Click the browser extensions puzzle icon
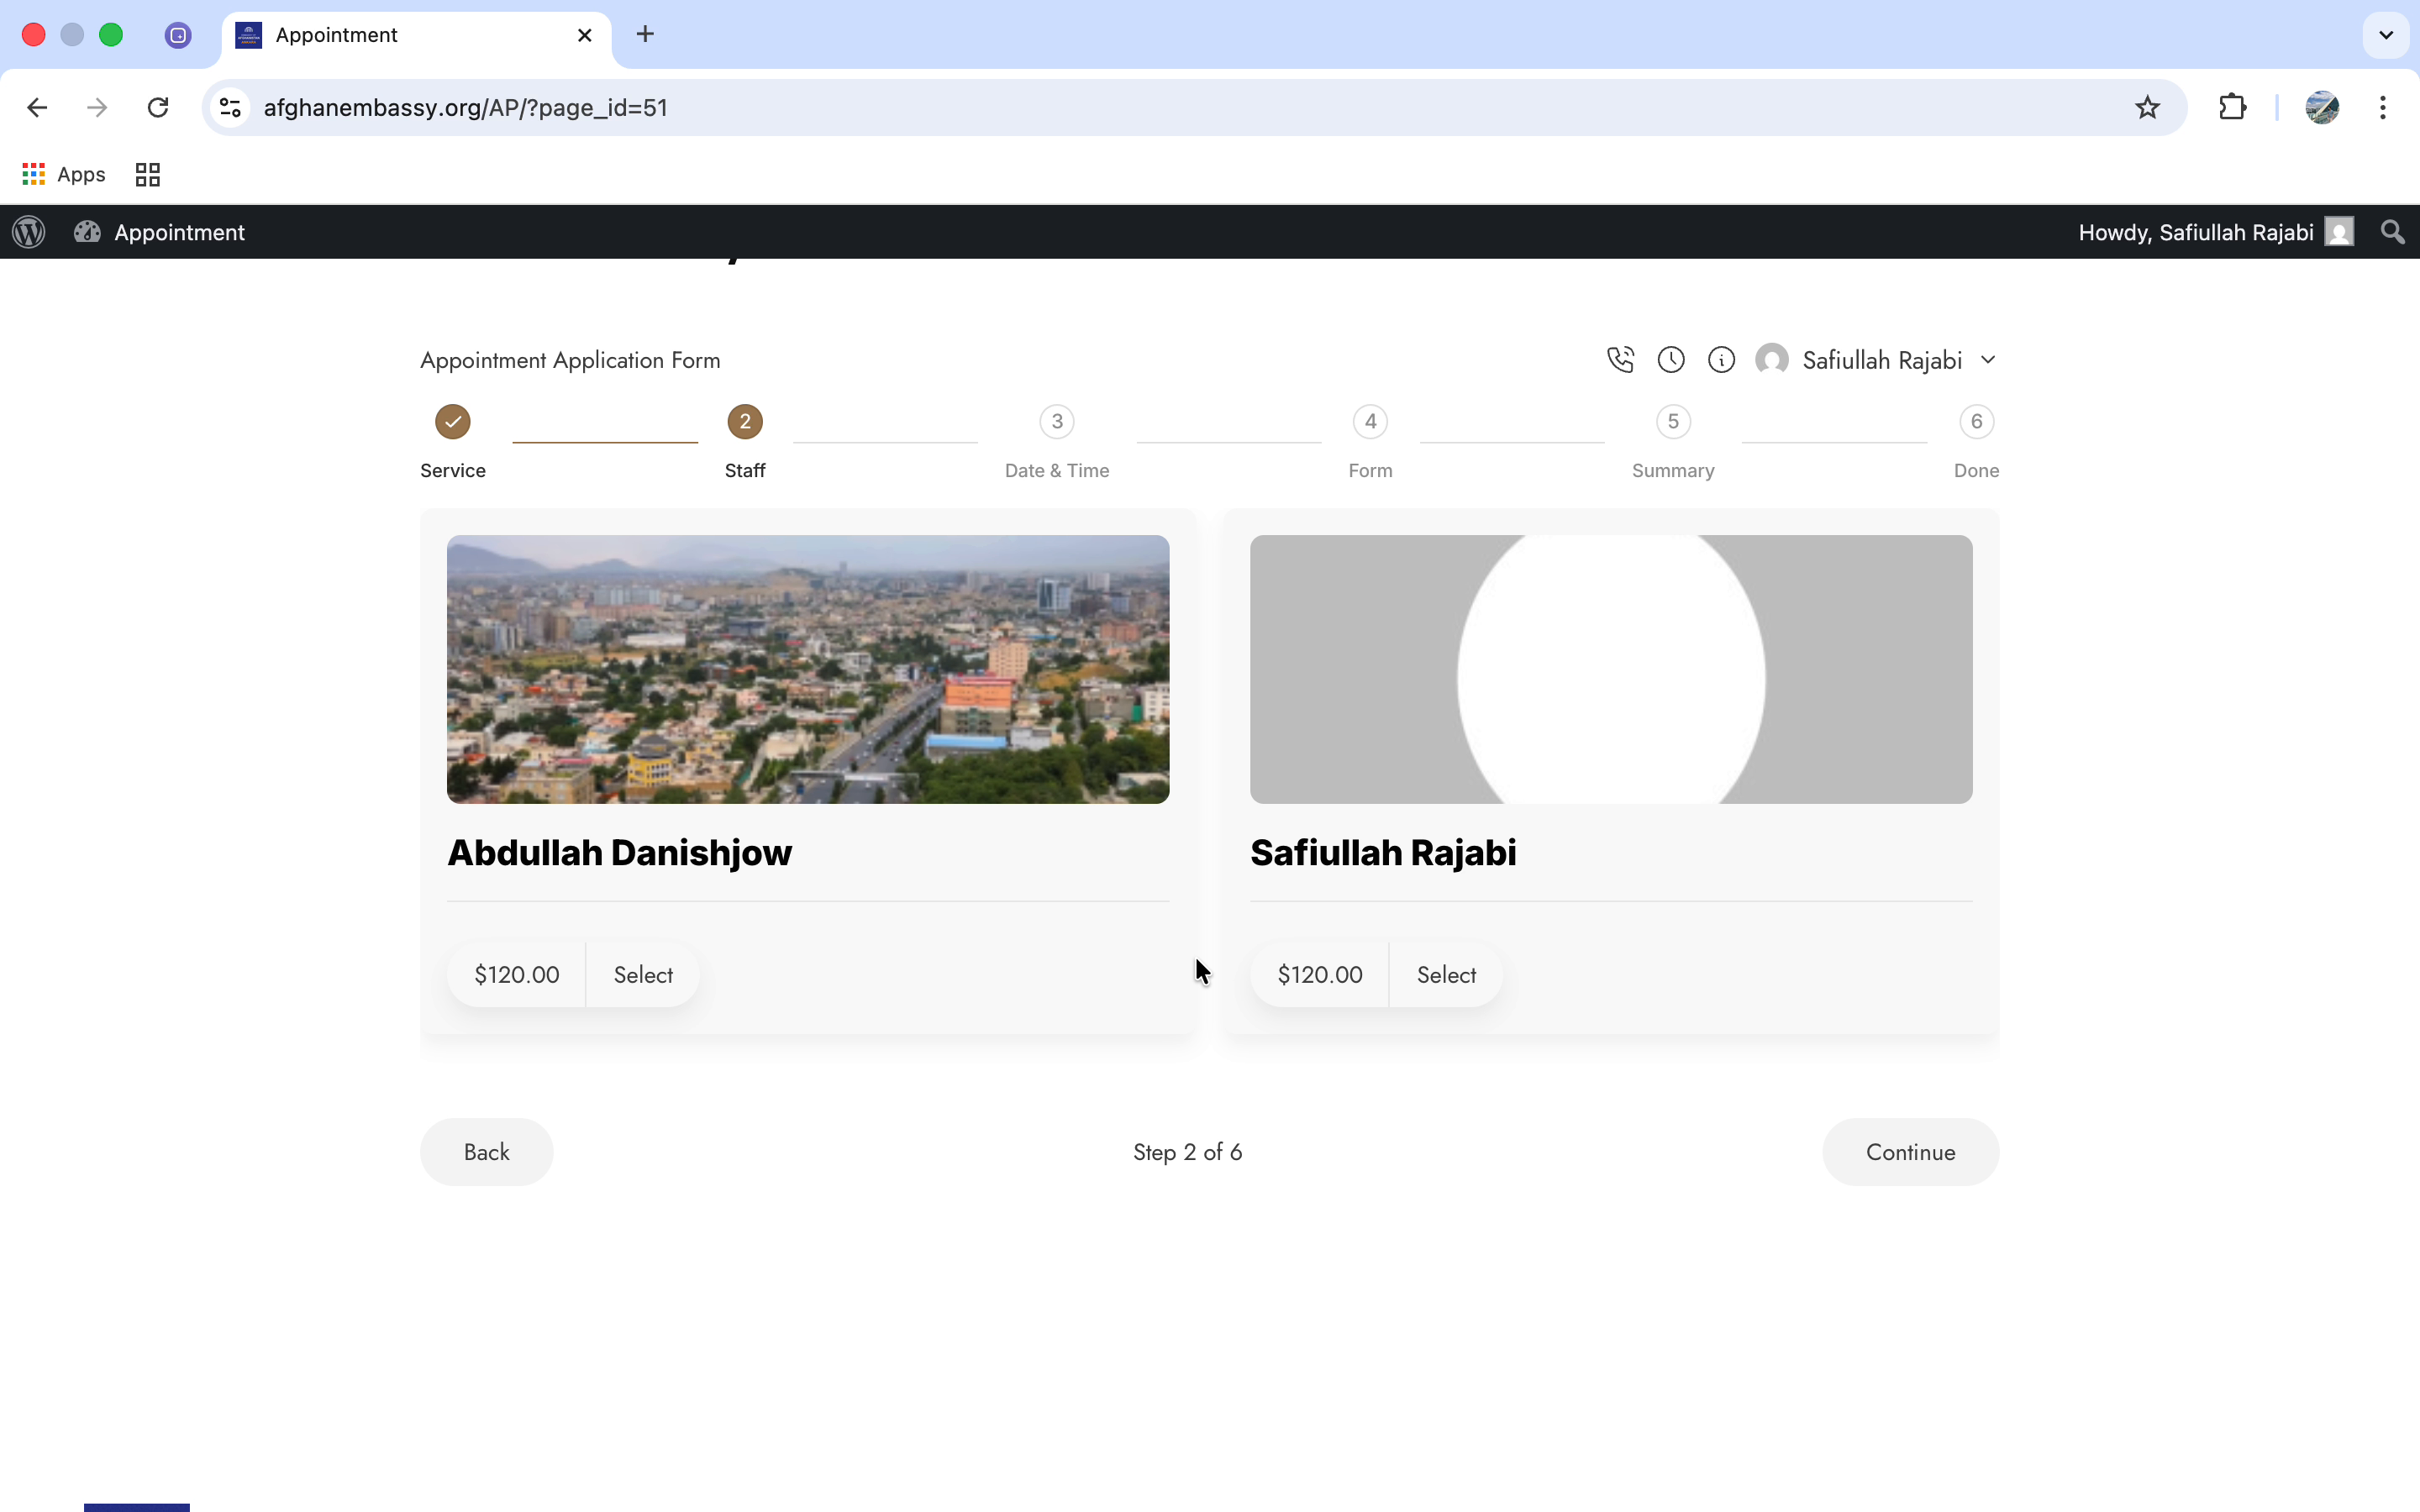The height and width of the screenshot is (1512, 2420). (x=2233, y=107)
